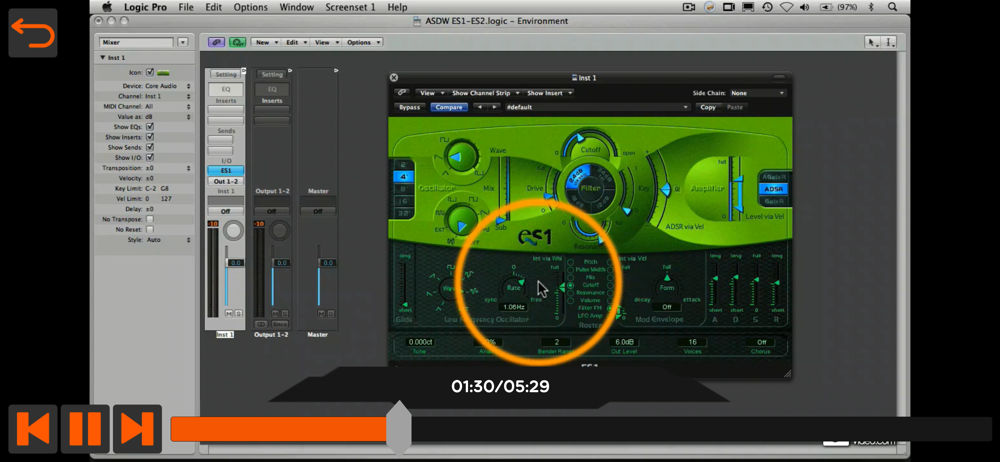The image size is (1000, 462).
Task: Select the text tool menu
Action: point(890,42)
